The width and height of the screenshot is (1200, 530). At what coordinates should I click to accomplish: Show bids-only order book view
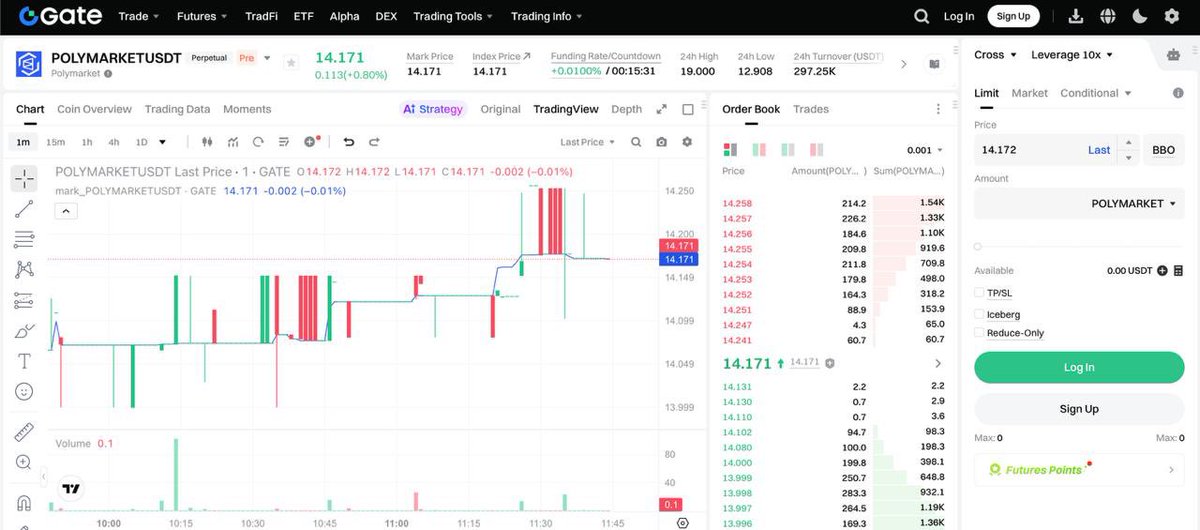[x=788, y=150]
